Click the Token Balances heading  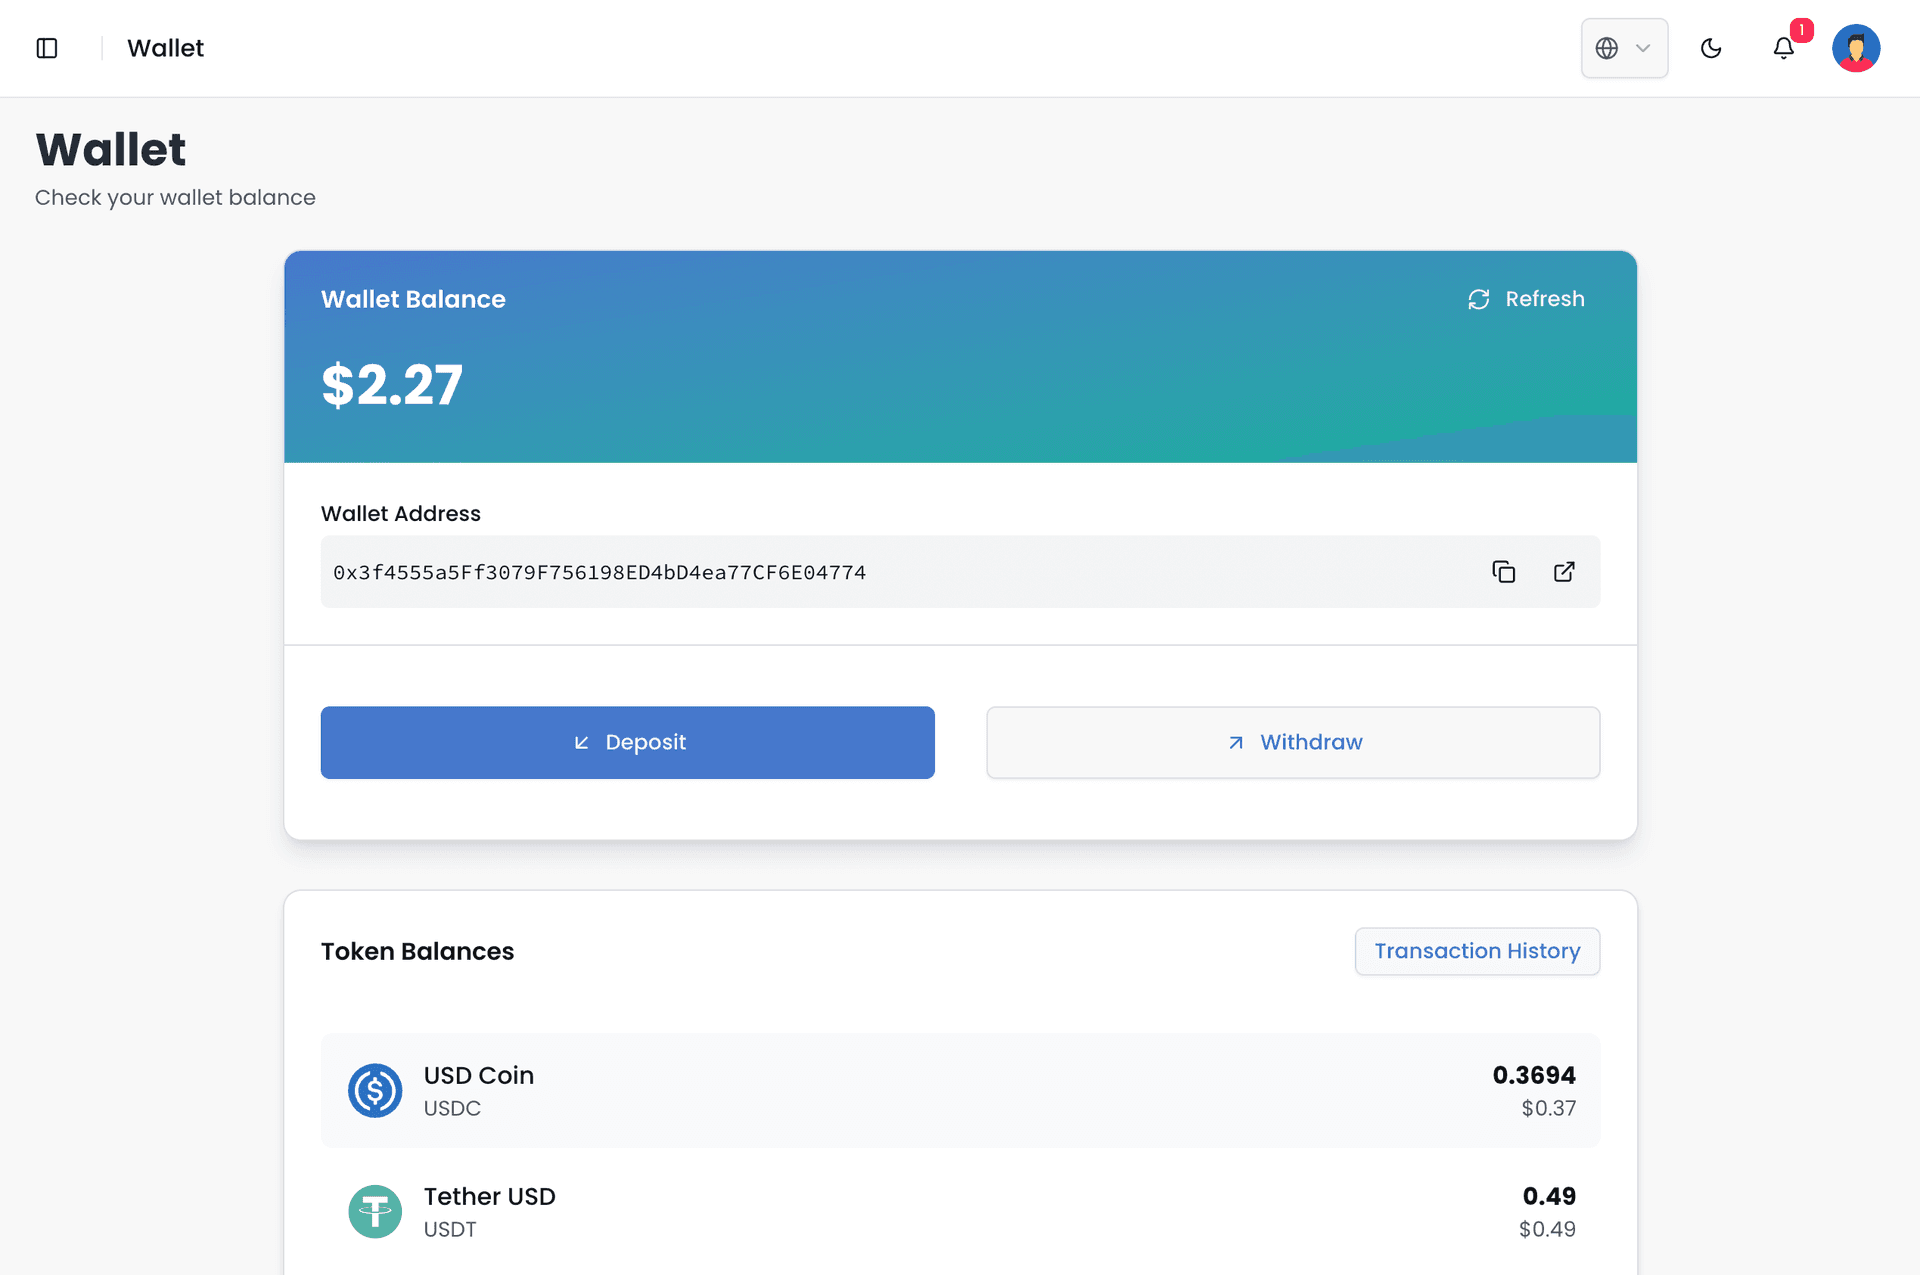[417, 951]
